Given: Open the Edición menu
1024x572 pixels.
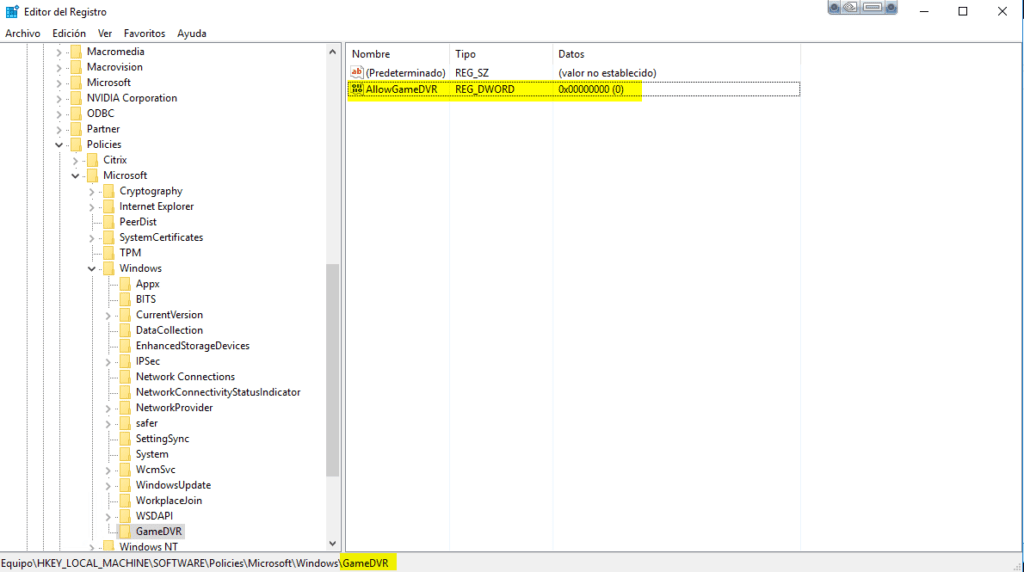Looking at the screenshot, I should coord(69,33).
